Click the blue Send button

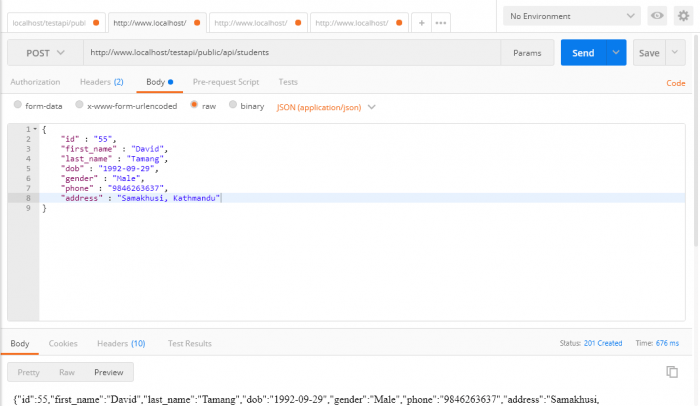(x=583, y=53)
